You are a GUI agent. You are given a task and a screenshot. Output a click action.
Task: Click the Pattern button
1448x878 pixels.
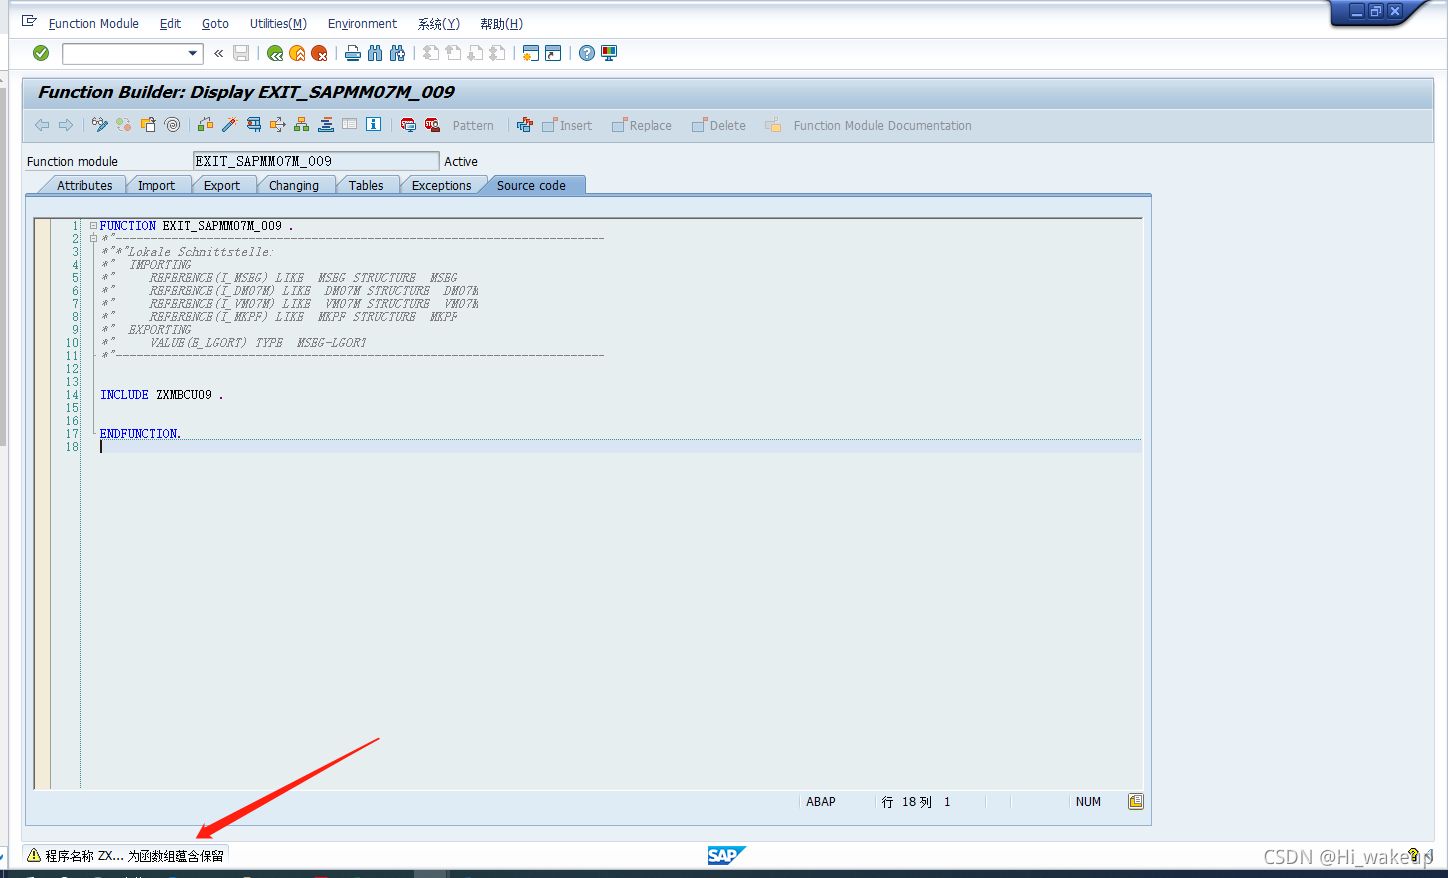point(473,126)
